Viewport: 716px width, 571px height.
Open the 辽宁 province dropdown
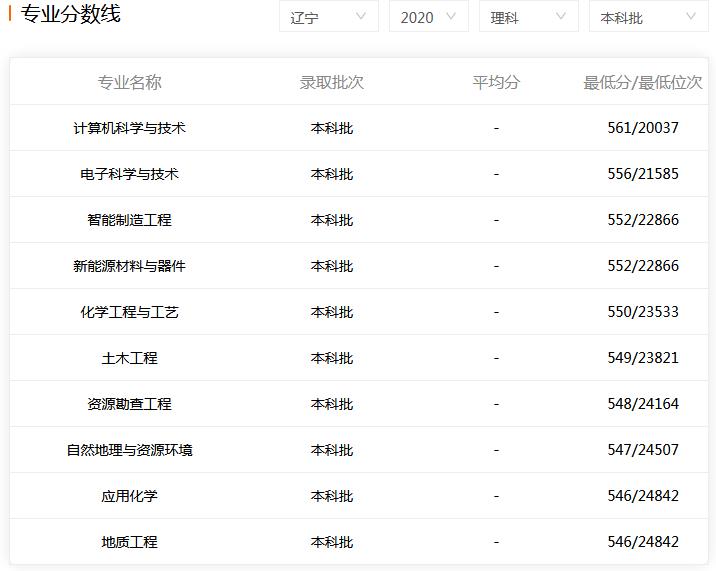(x=329, y=16)
